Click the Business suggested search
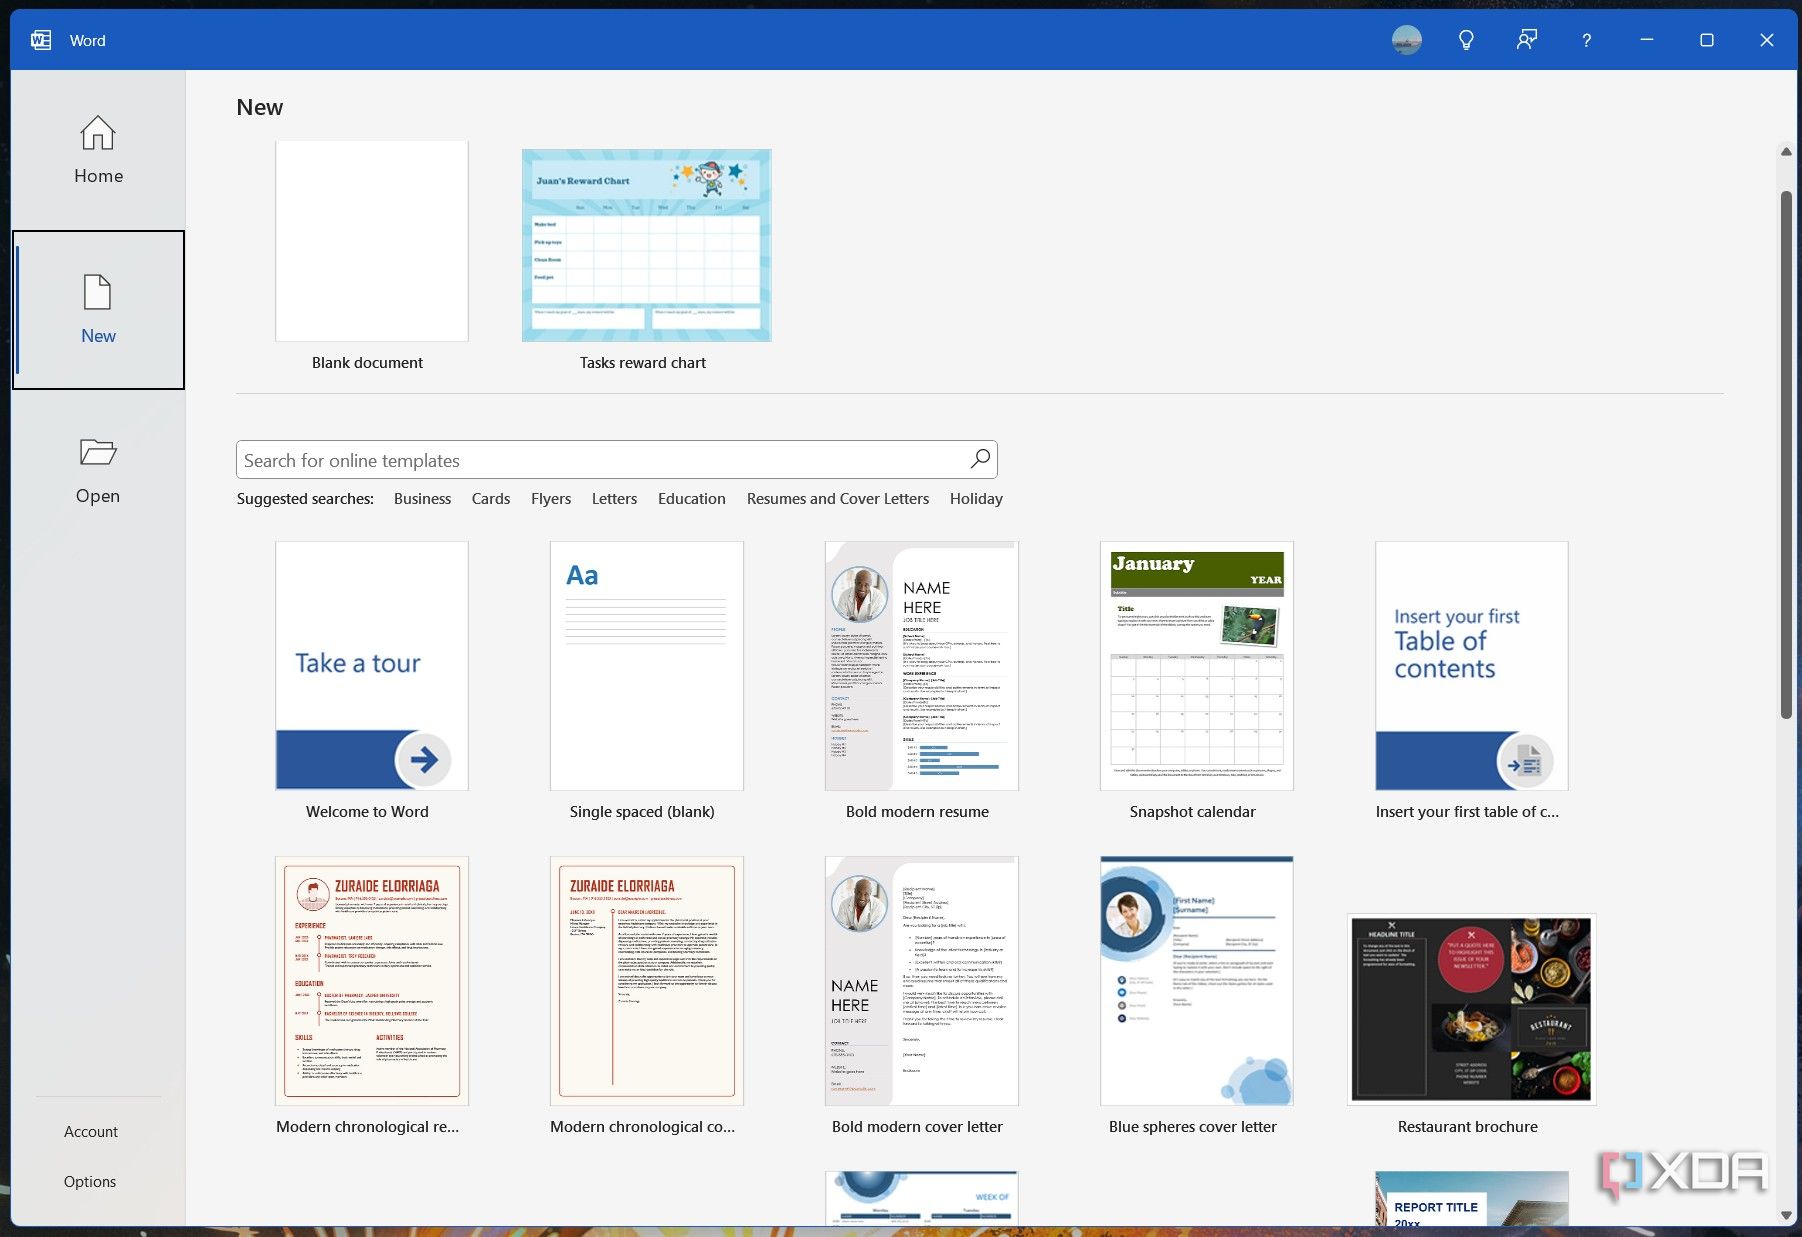 [x=422, y=498]
